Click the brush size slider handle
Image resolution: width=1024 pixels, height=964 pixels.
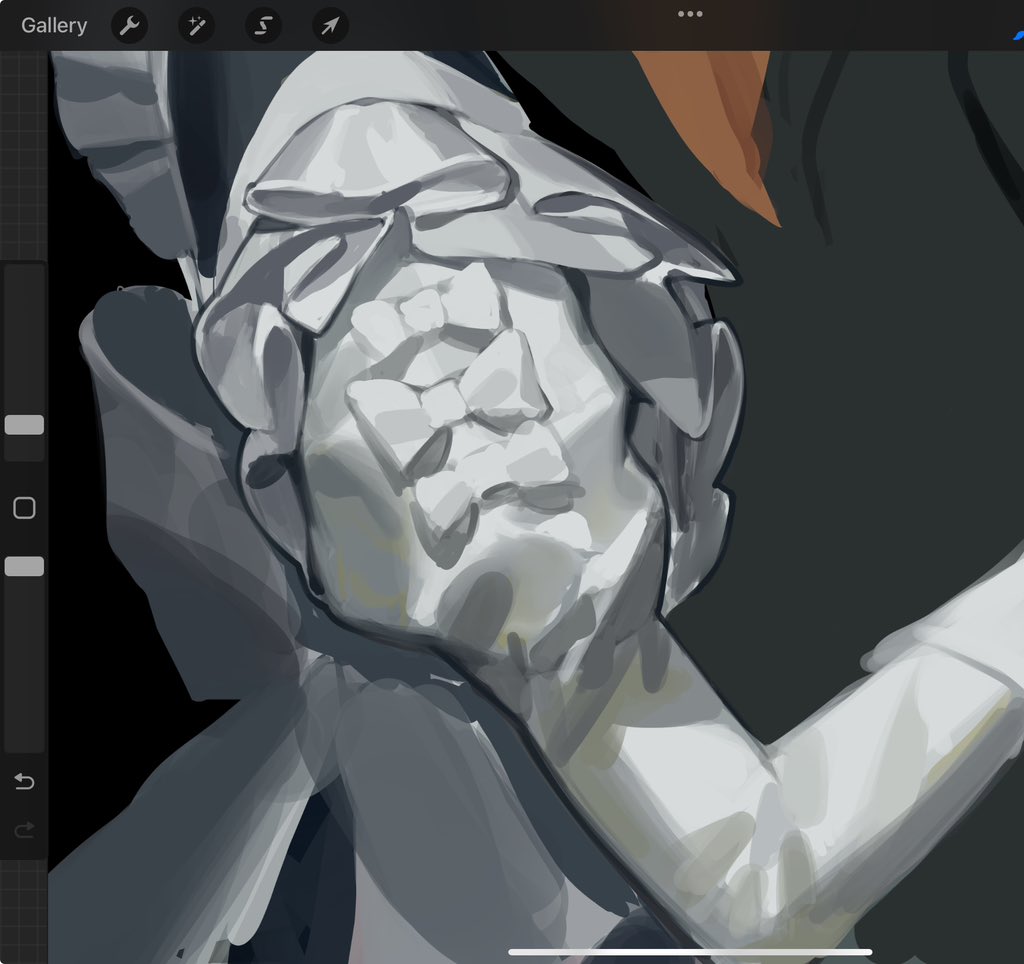tap(24, 425)
